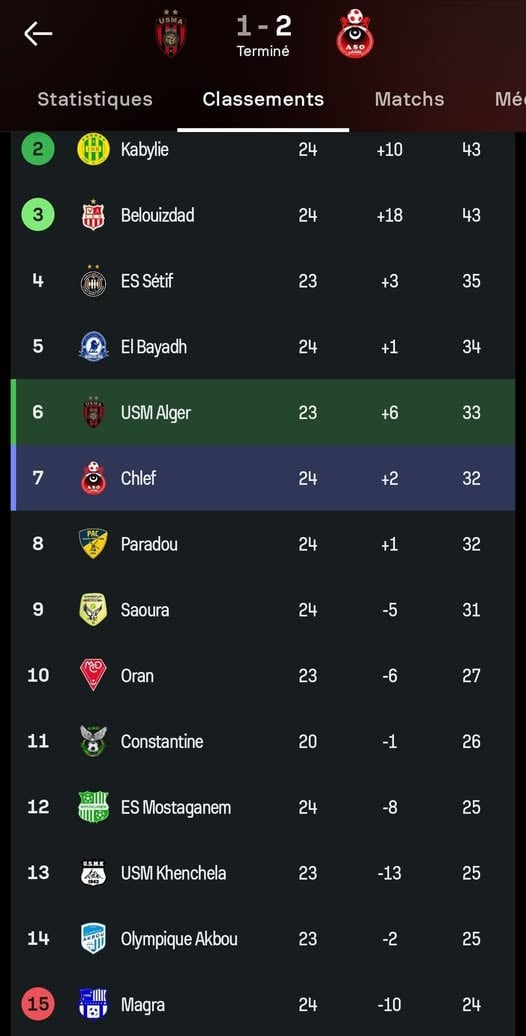Open USM Alger crest in match header
Screen dimensions: 526x1036
(170, 32)
